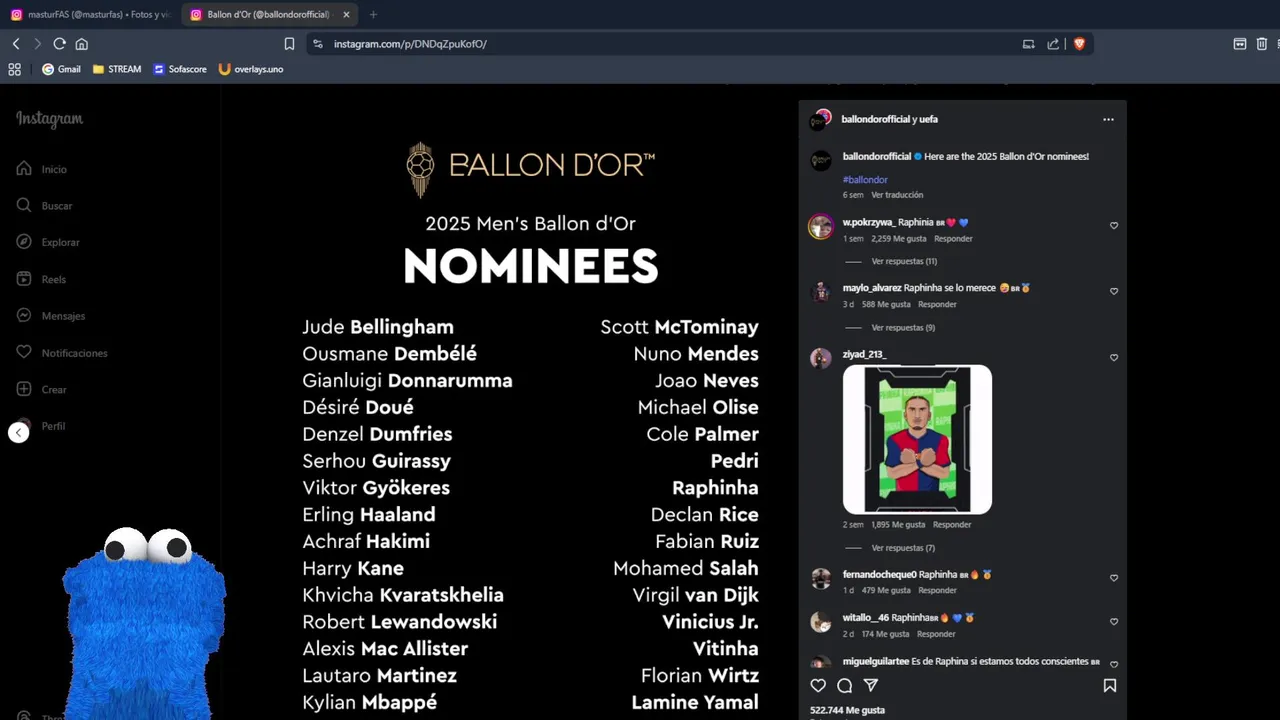Open the #ballondor hashtag link
1280x720 pixels.
[865, 180]
